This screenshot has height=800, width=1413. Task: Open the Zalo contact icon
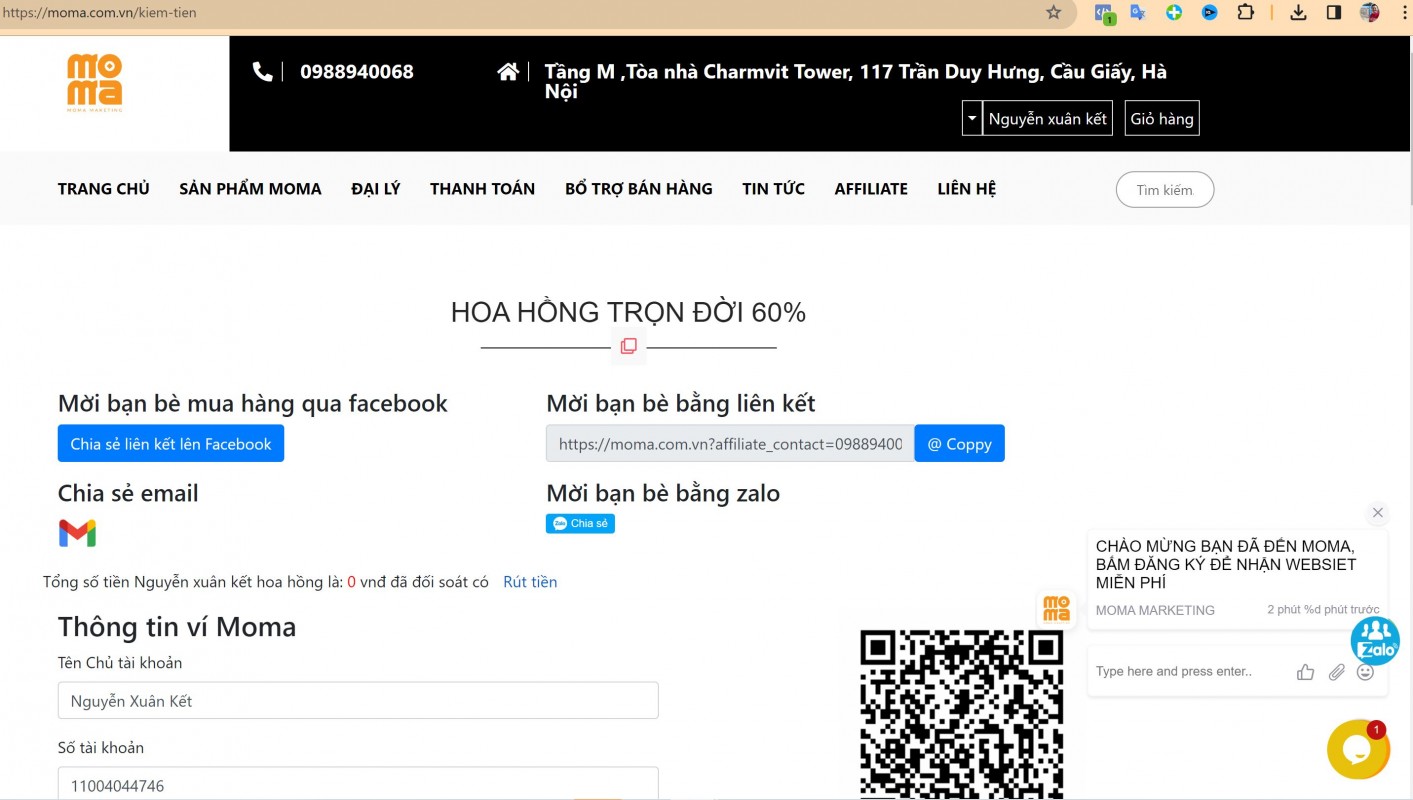[x=1375, y=640]
